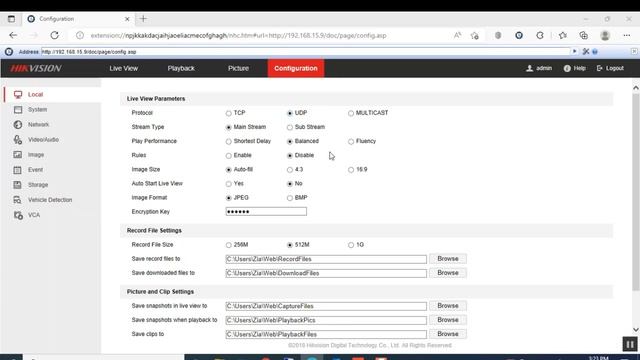Select 16:9 image size

[351, 170]
